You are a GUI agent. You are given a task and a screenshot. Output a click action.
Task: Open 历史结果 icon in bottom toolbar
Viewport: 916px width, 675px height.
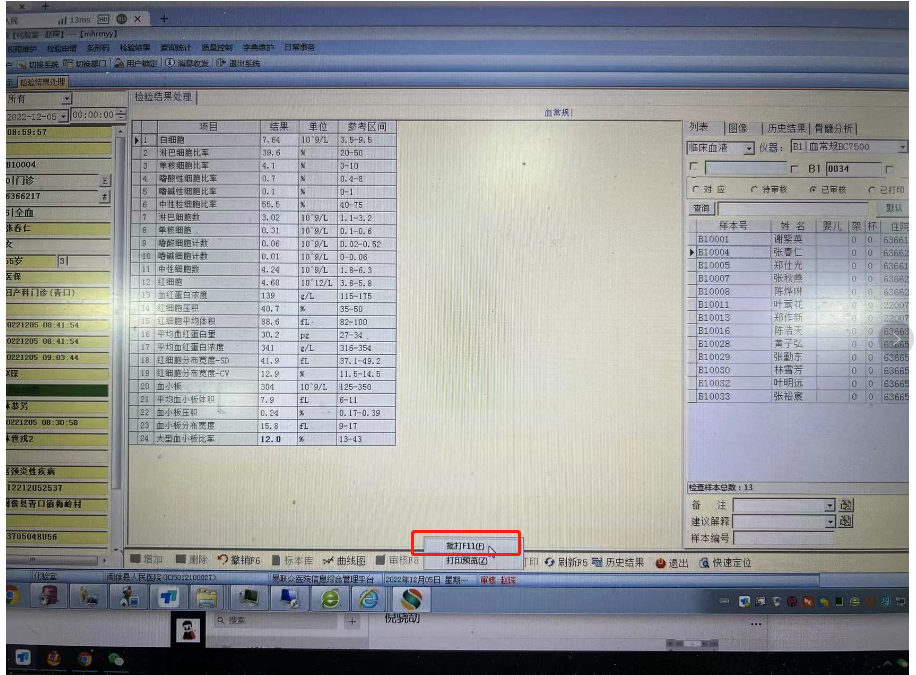pos(597,562)
